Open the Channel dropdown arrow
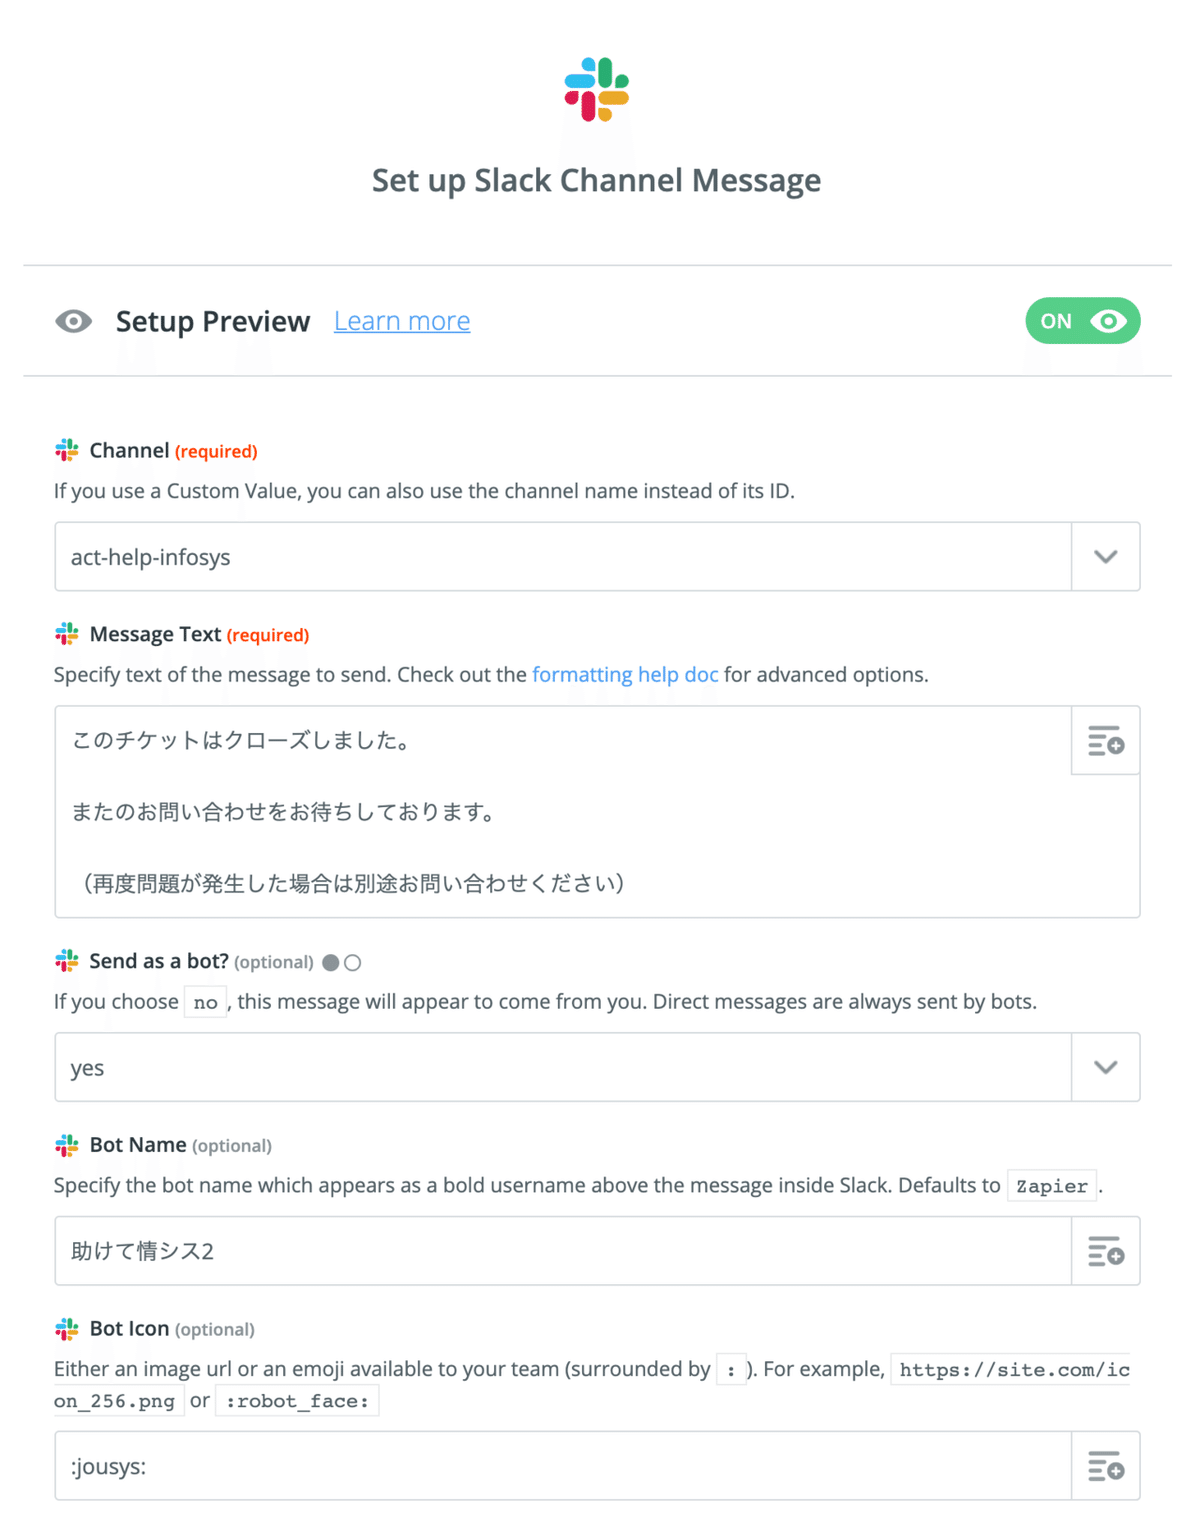 pyautogui.click(x=1105, y=557)
